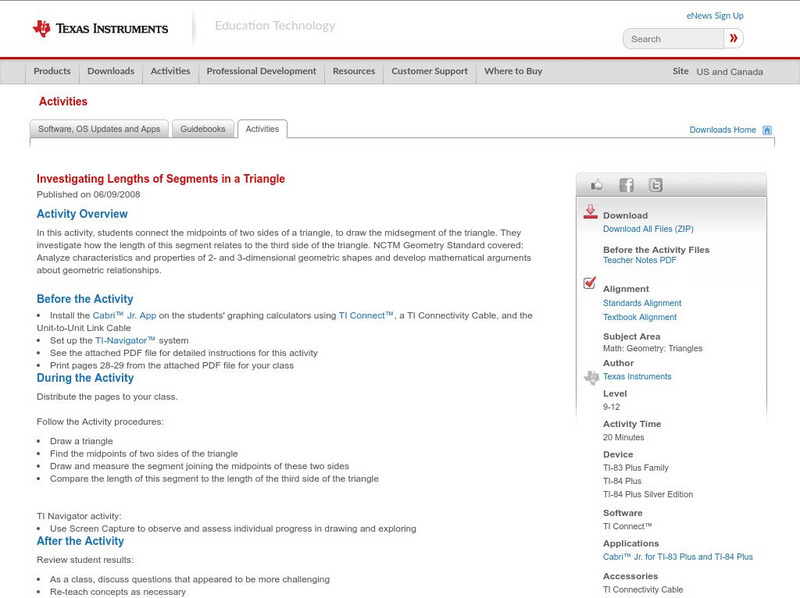This screenshot has height=598, width=800.
Task: Share via the Facebook icon
Action: [626, 185]
